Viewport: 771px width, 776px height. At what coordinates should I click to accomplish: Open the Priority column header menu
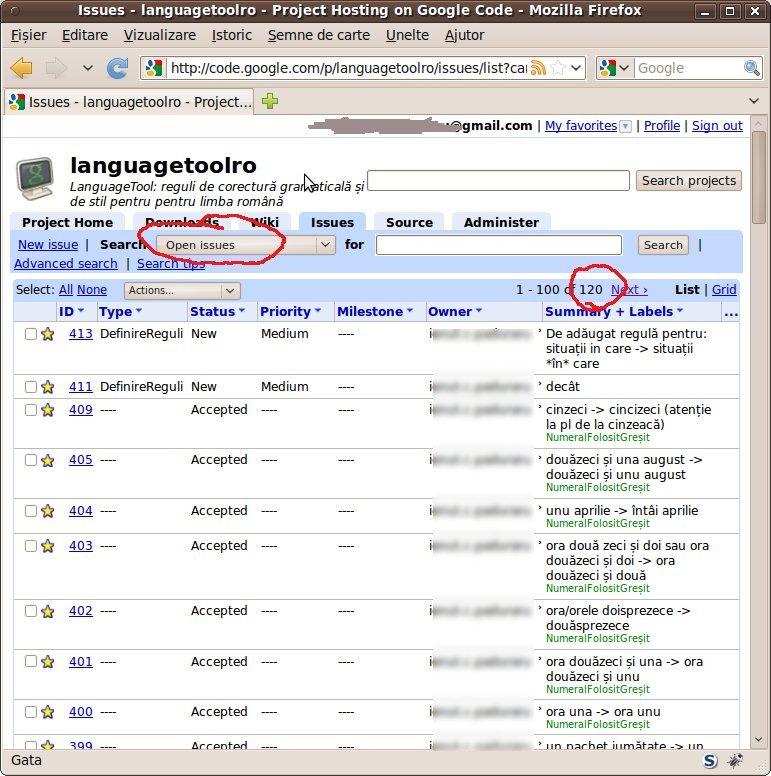[x=290, y=312]
